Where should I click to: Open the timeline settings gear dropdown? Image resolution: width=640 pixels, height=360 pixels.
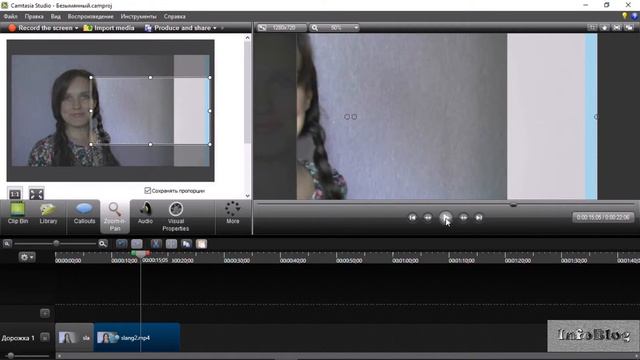pyautogui.click(x=27, y=257)
